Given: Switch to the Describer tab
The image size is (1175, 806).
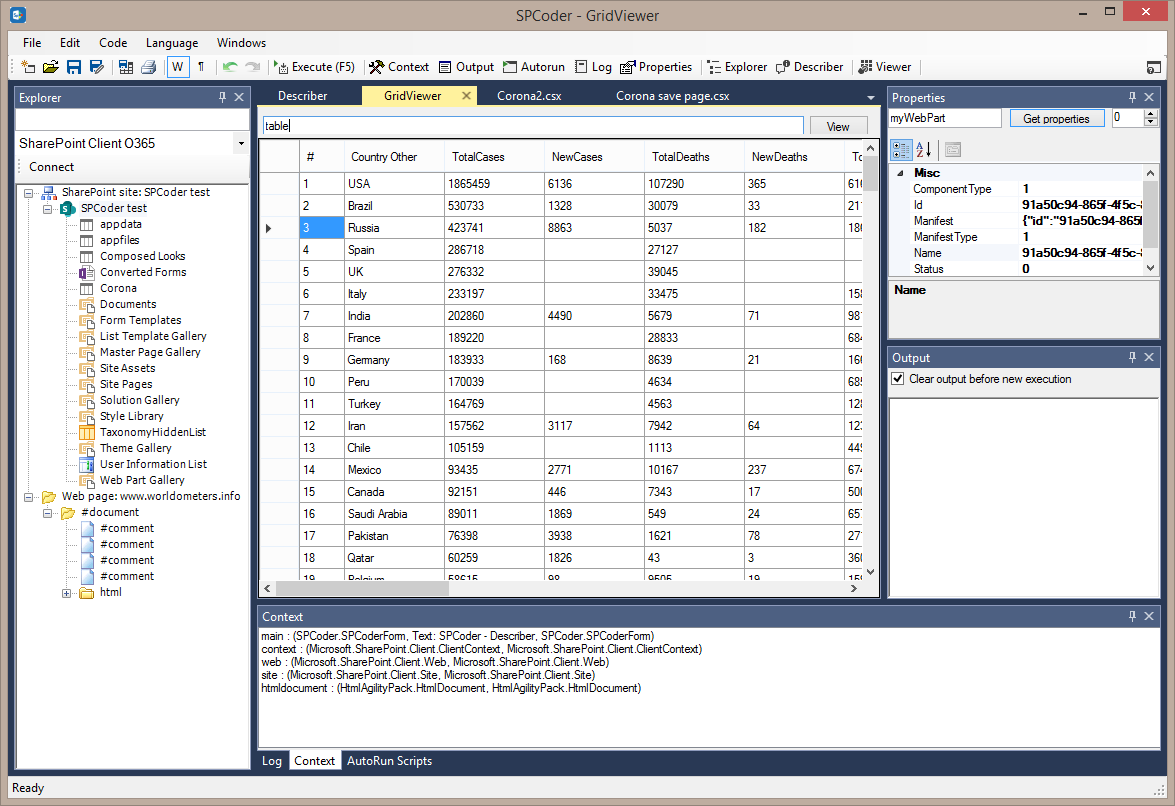Looking at the screenshot, I should (303, 96).
